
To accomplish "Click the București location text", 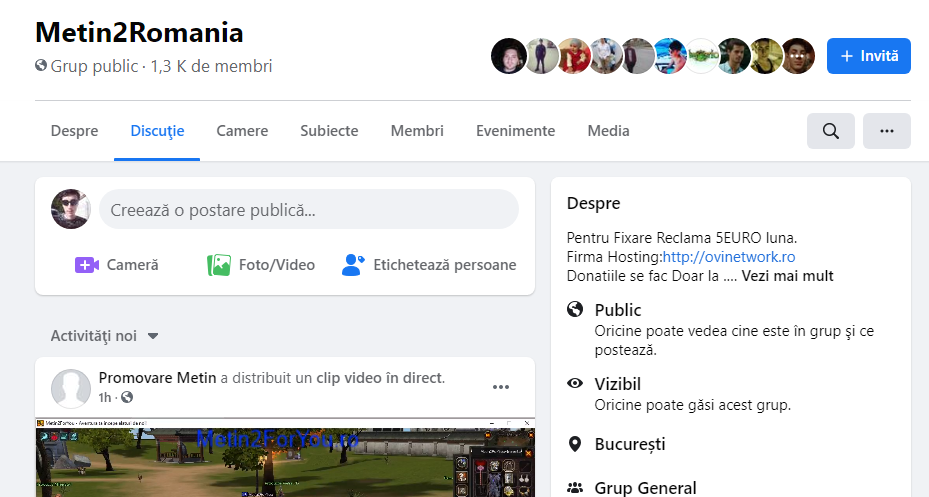I will pyautogui.click(x=630, y=444).
